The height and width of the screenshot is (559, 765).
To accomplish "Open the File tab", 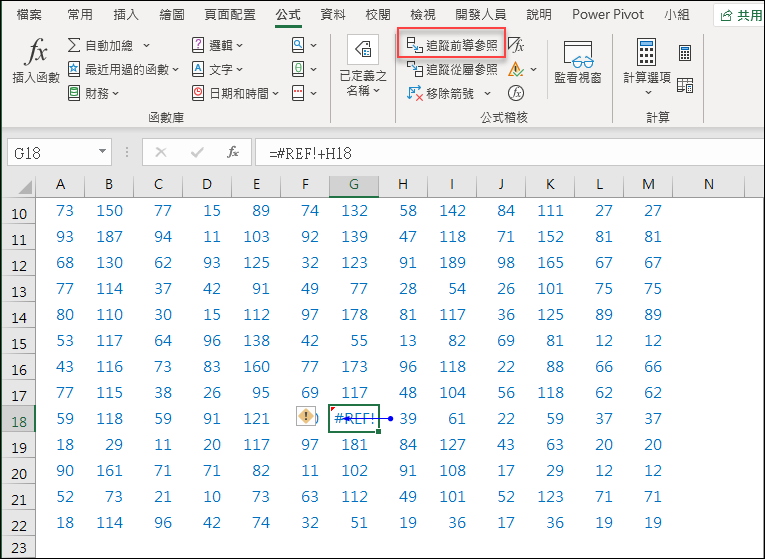I will pos(29,15).
